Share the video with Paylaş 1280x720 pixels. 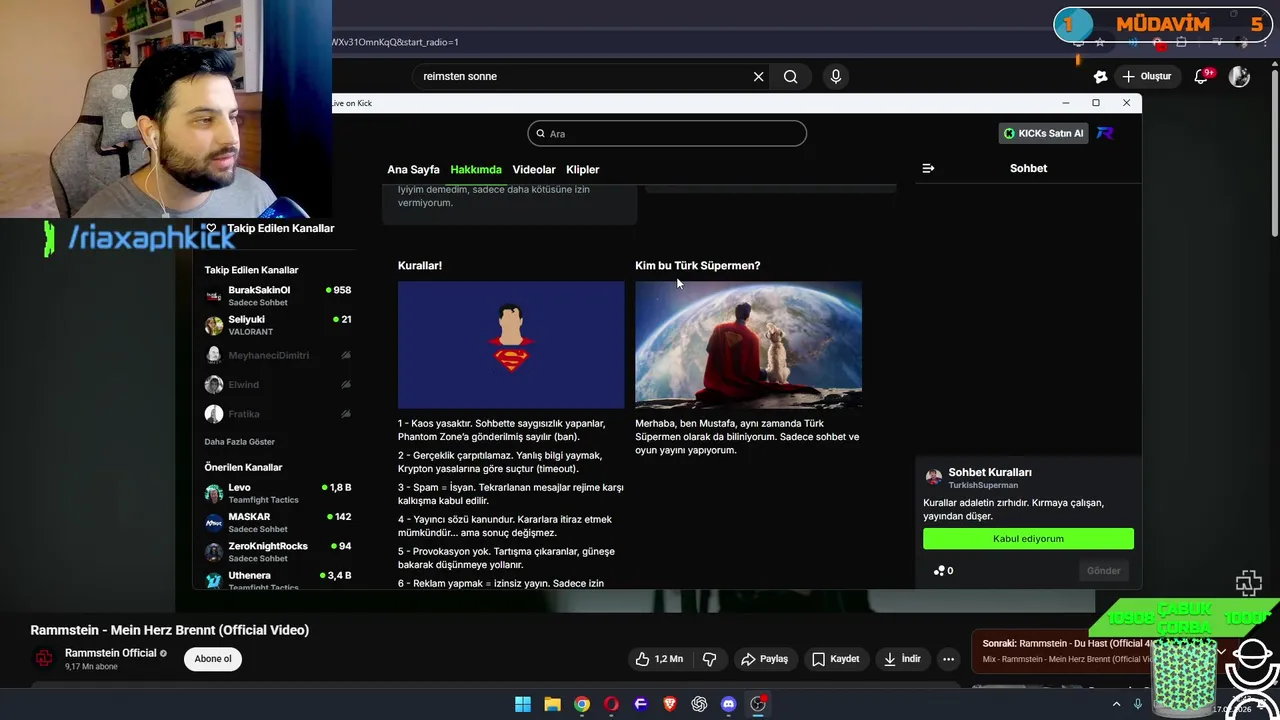point(764,659)
